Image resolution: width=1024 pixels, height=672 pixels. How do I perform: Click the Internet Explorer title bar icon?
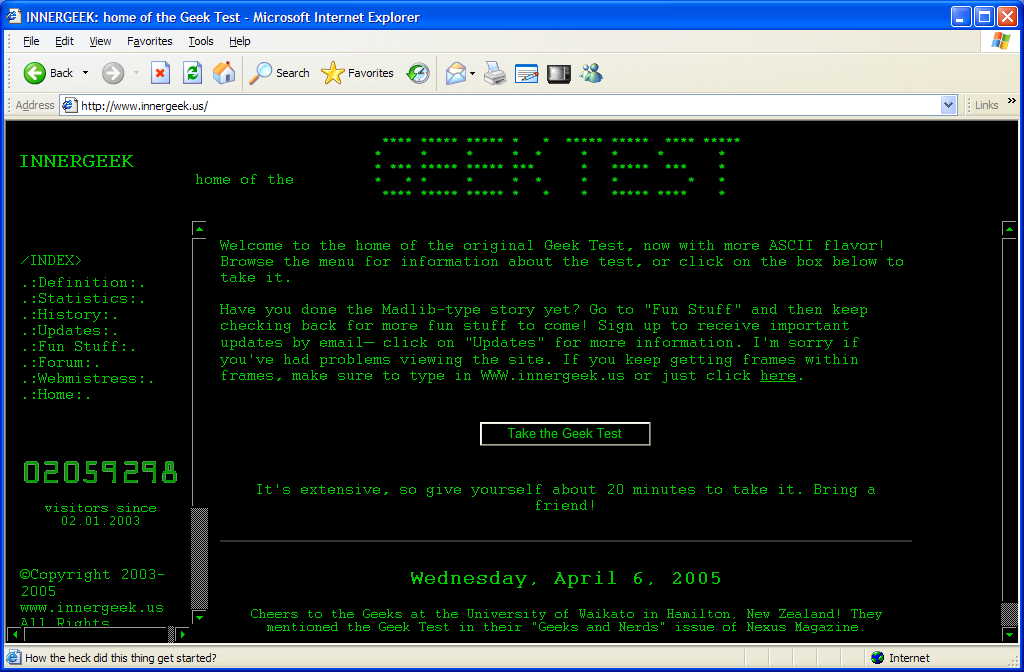14,16
